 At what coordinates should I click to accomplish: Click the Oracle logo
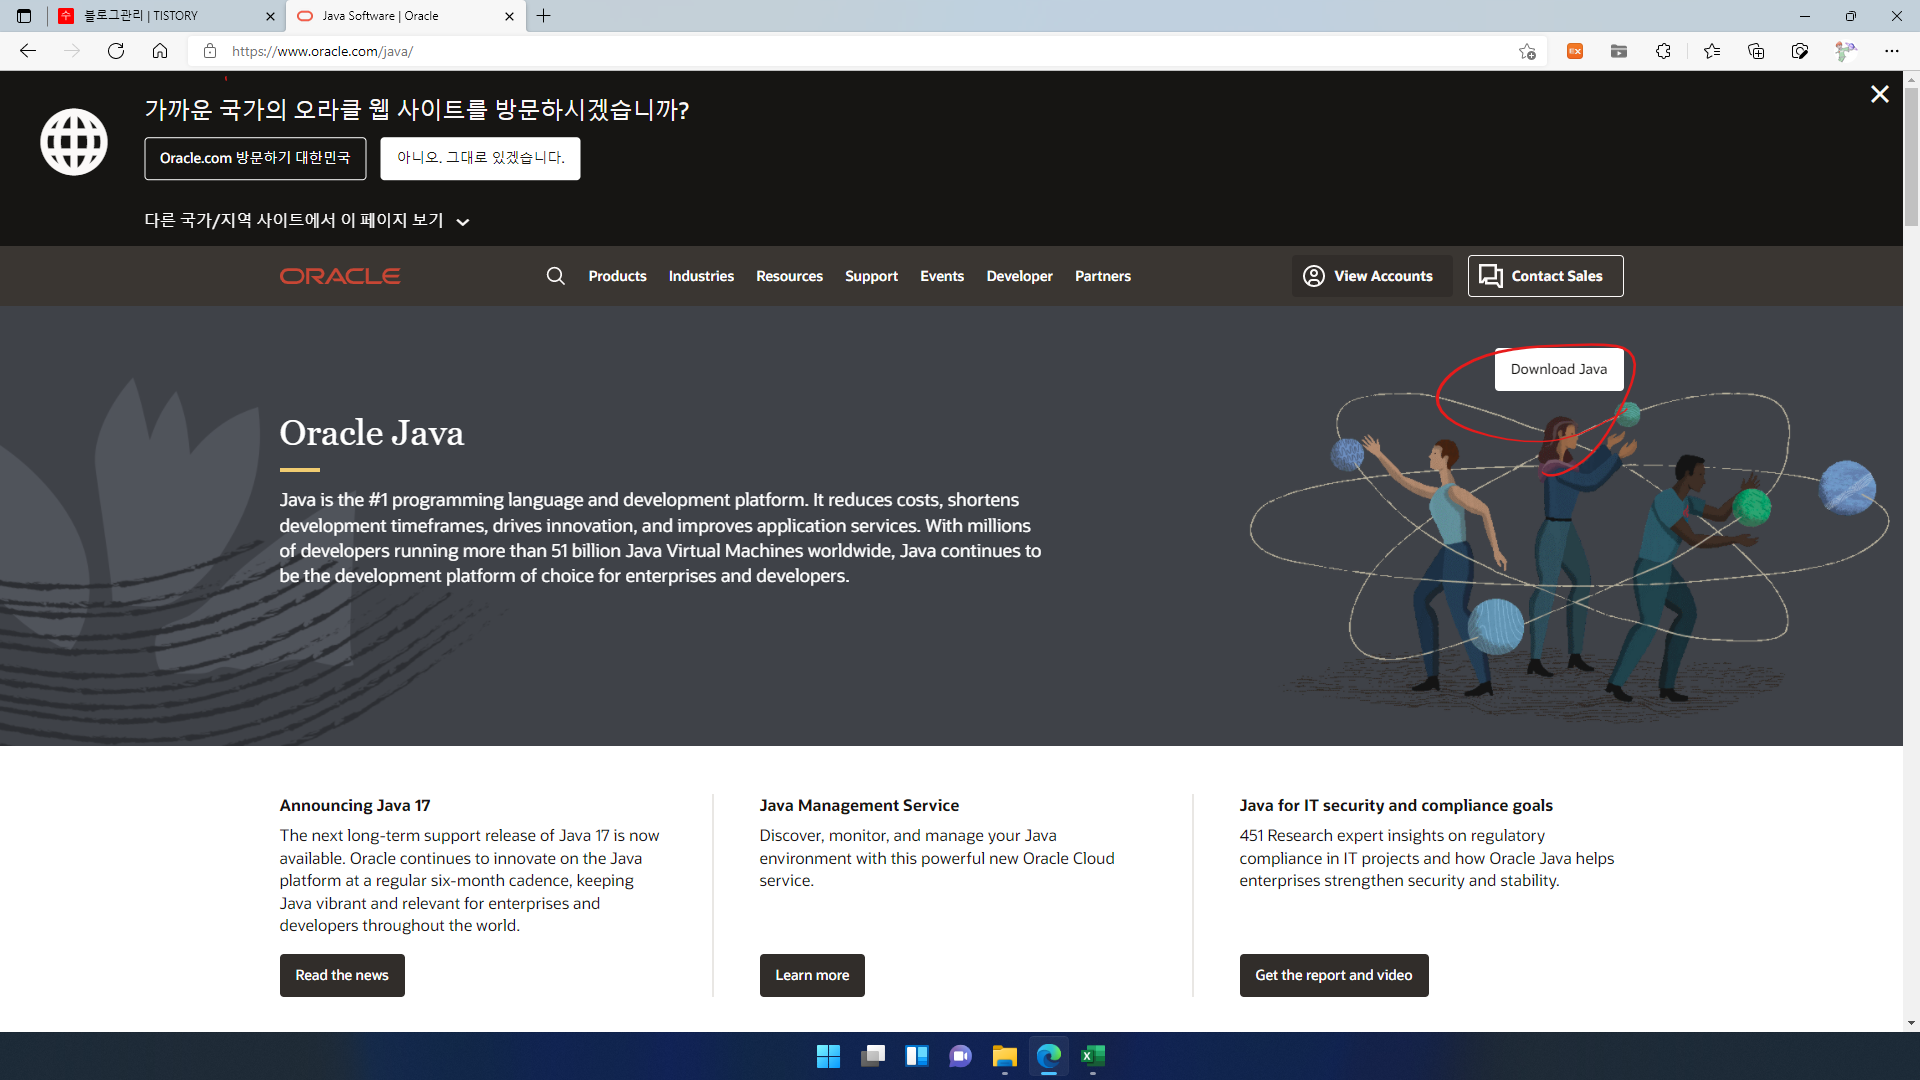(340, 276)
